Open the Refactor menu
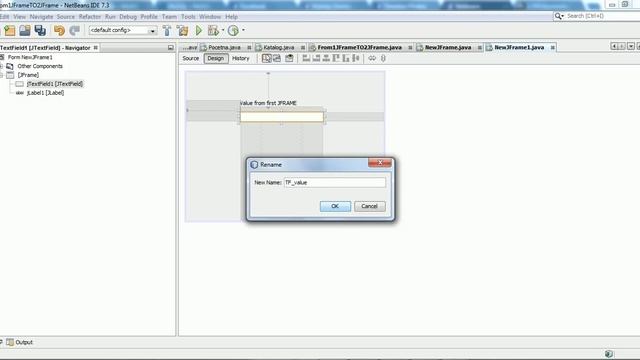The height and width of the screenshot is (360, 640). 90,17
